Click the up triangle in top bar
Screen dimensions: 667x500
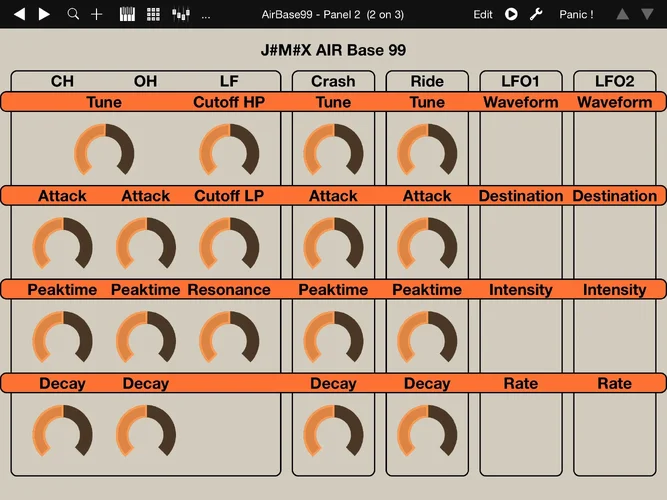pos(622,14)
